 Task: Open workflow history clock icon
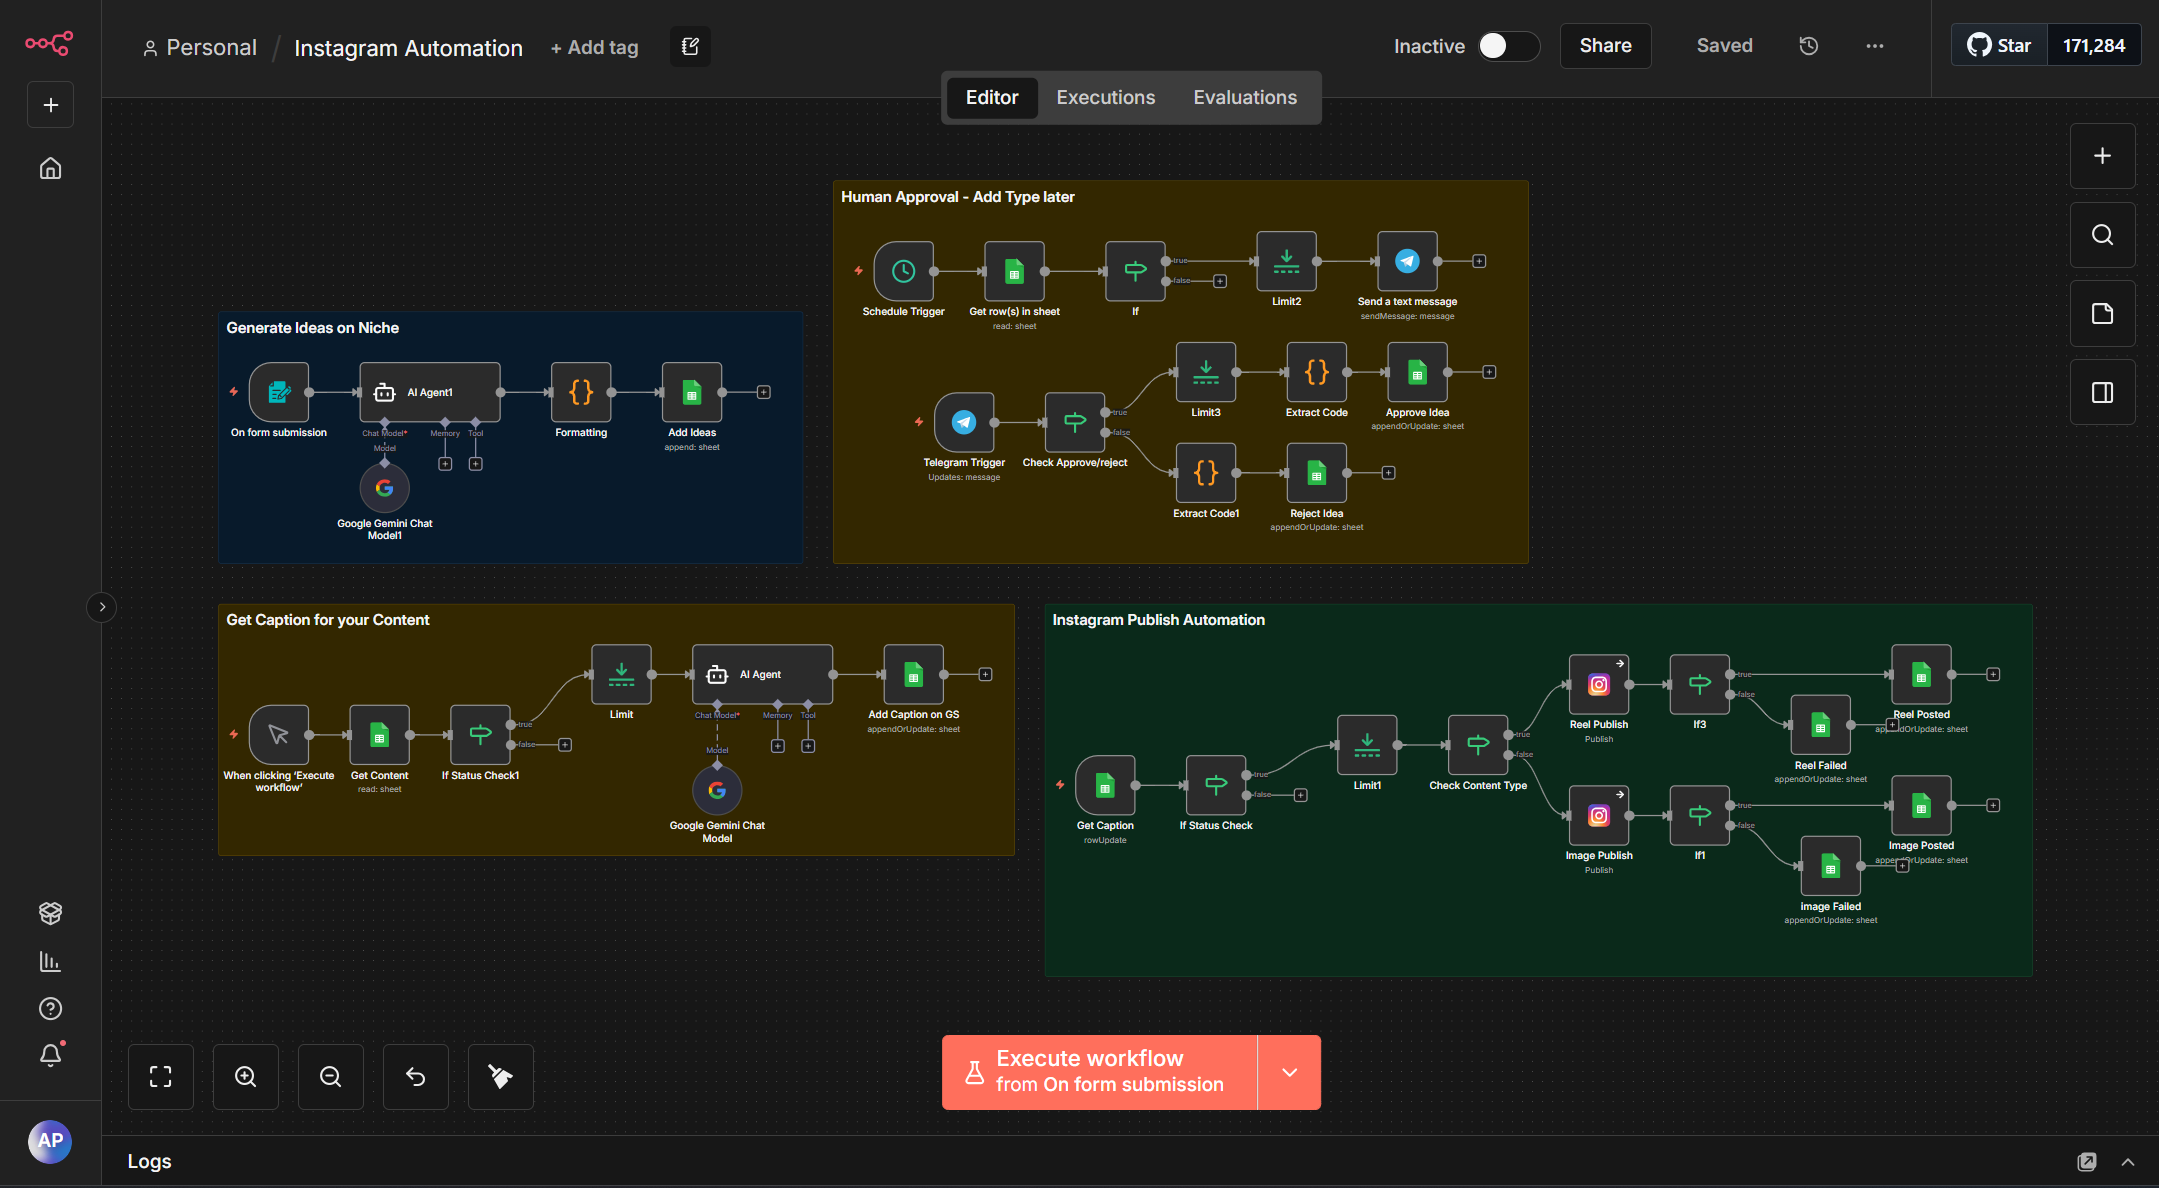click(1808, 46)
